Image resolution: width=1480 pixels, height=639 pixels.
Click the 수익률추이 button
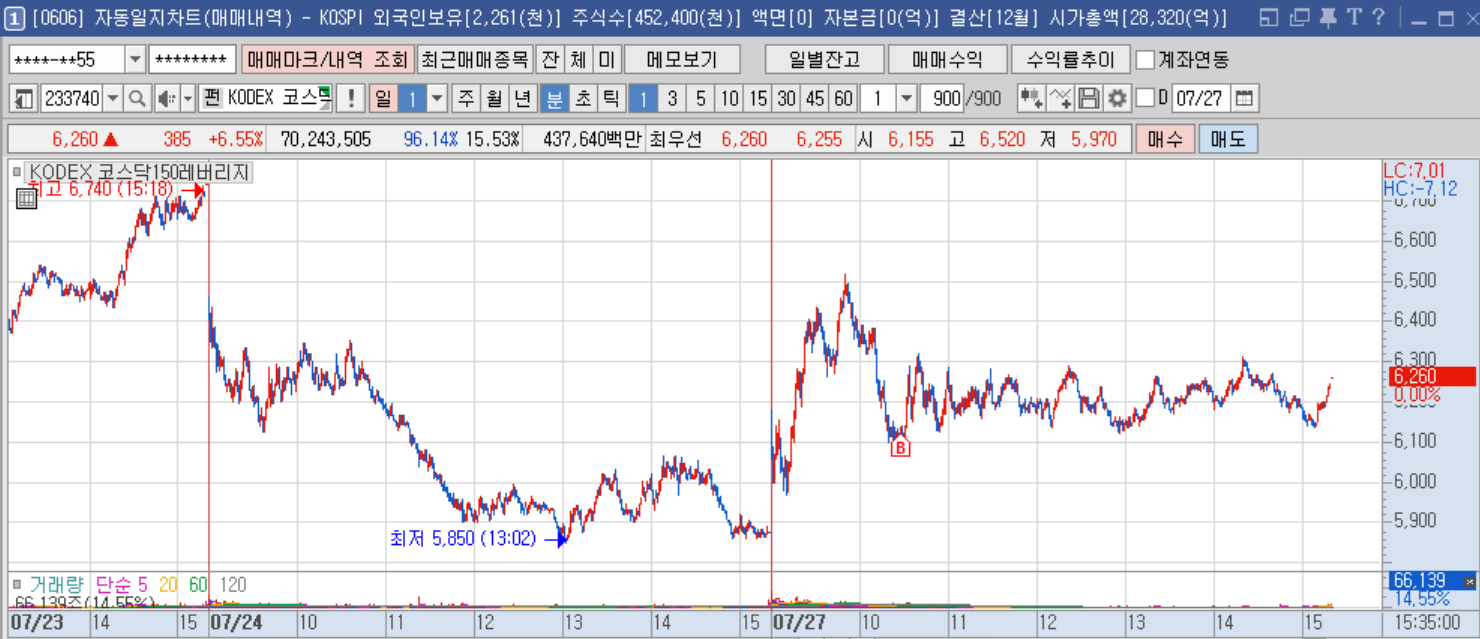(1071, 60)
